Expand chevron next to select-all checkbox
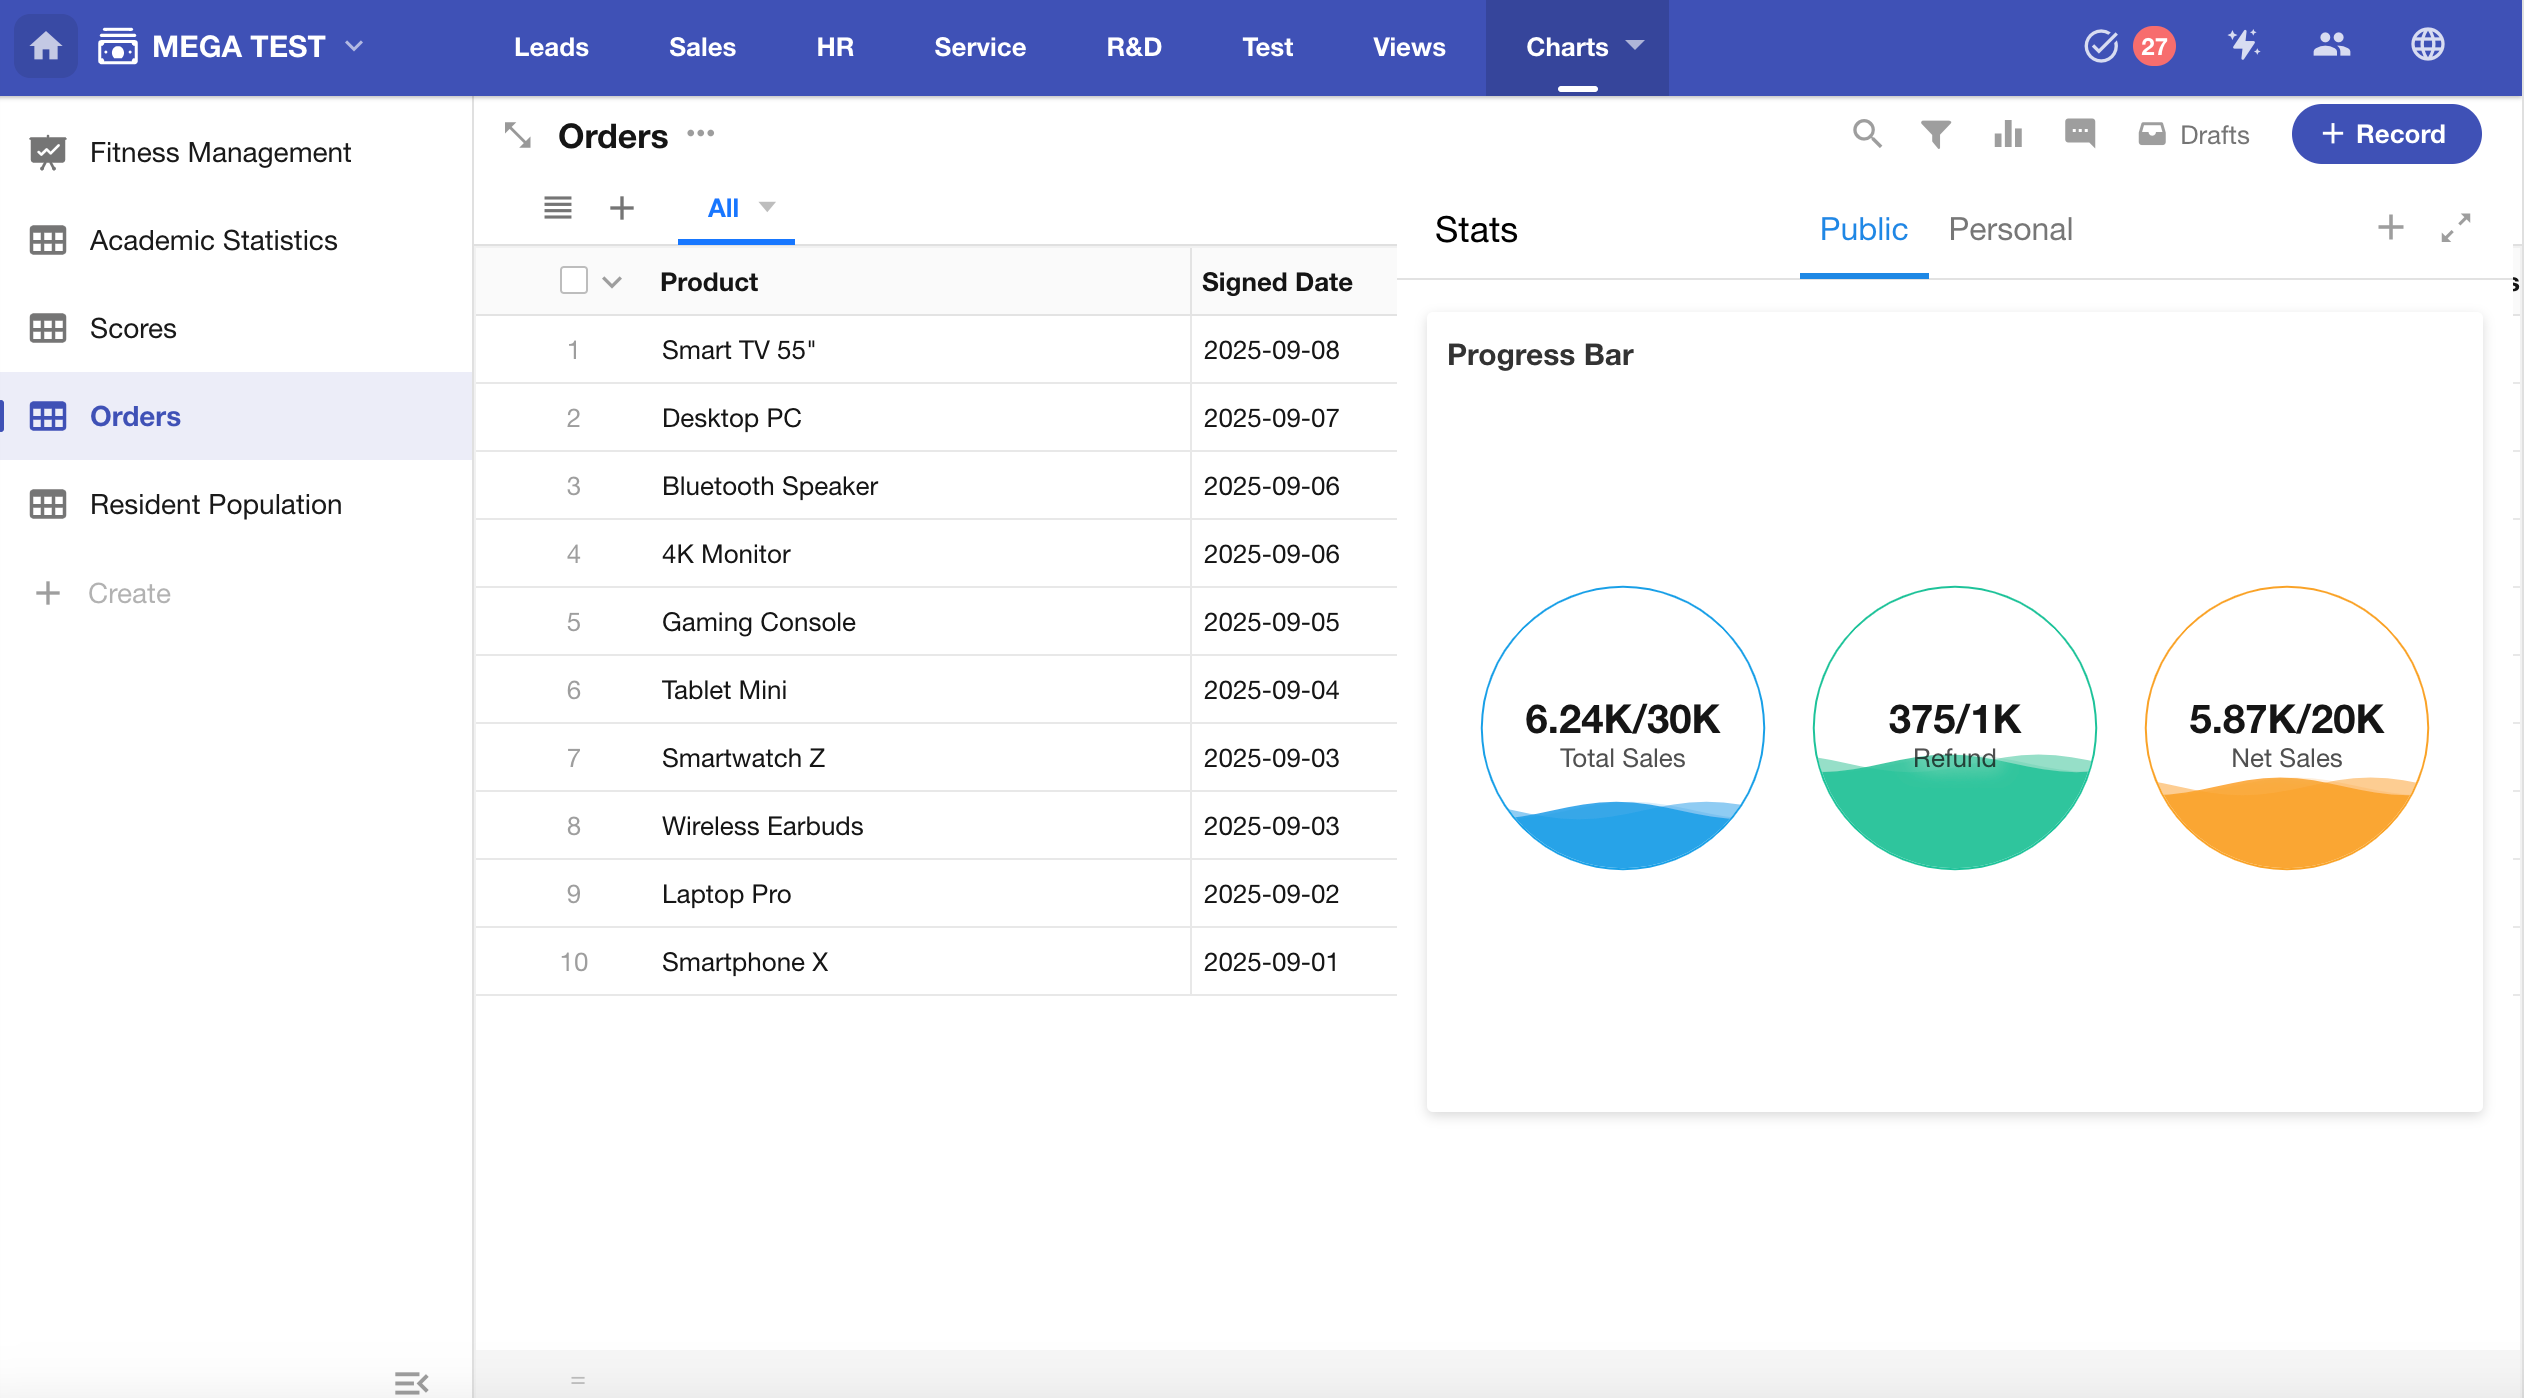The image size is (2524, 1398). [x=612, y=282]
